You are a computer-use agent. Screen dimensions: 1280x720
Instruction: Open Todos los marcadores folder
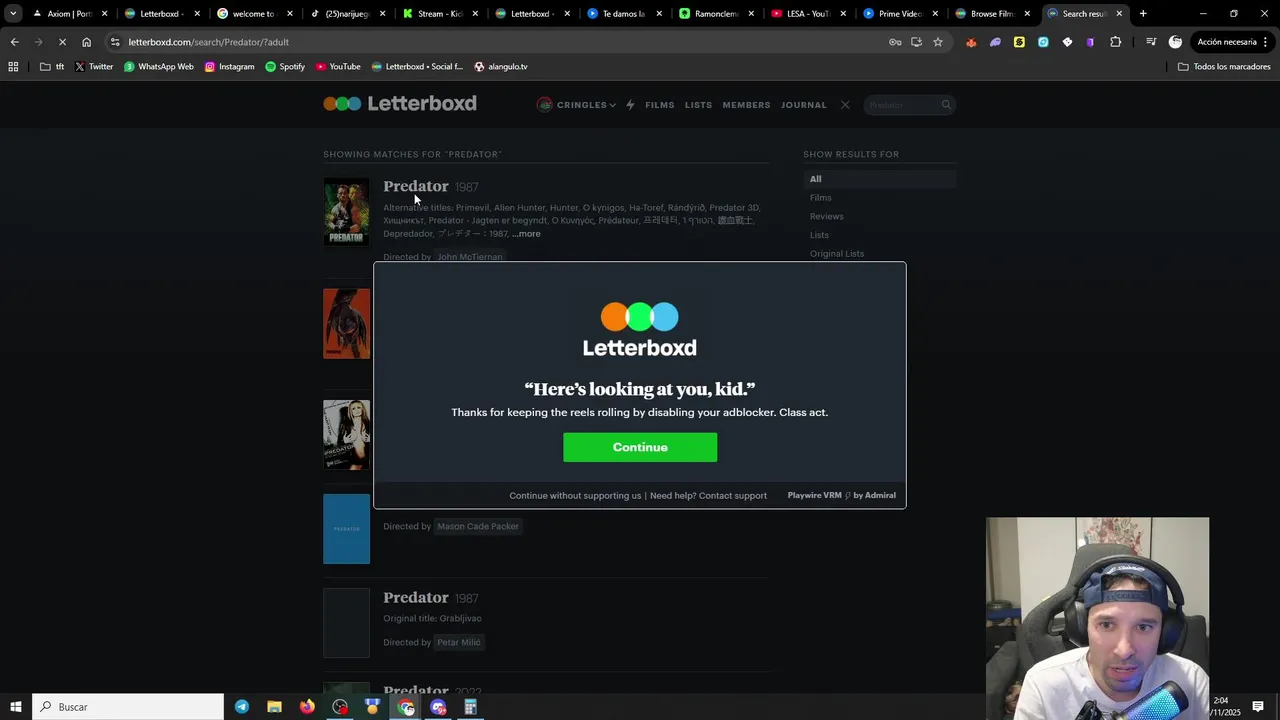(x=1224, y=67)
